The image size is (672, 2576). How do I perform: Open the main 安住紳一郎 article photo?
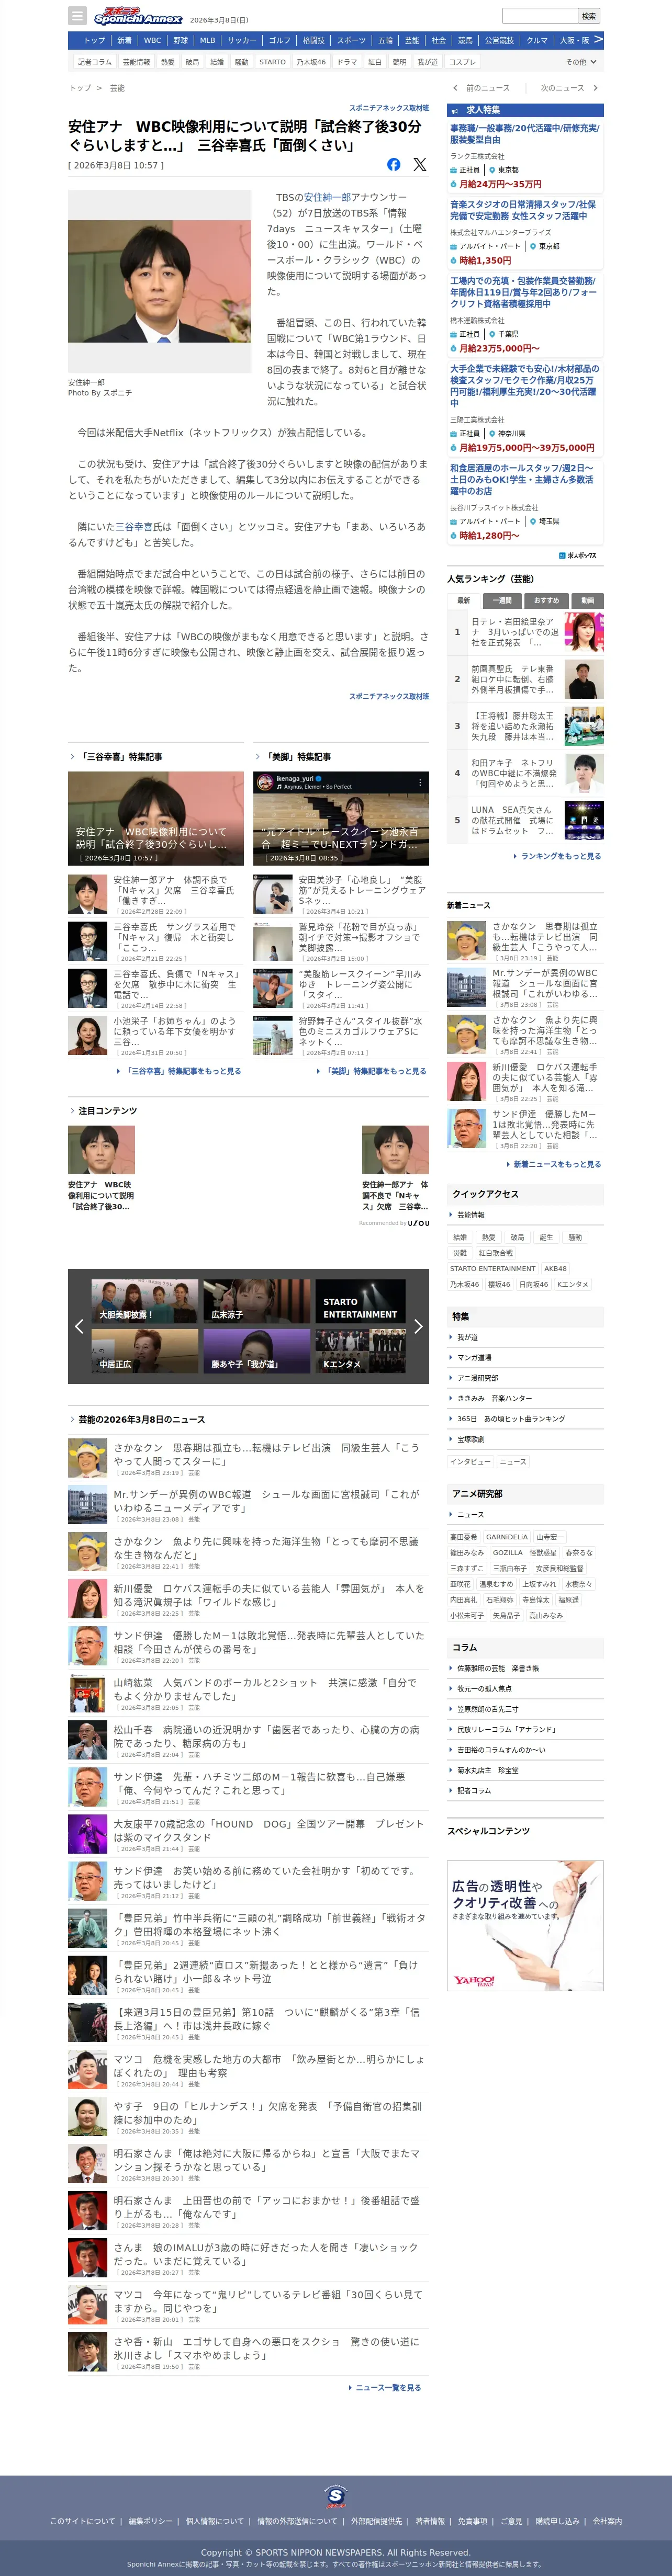160,282
